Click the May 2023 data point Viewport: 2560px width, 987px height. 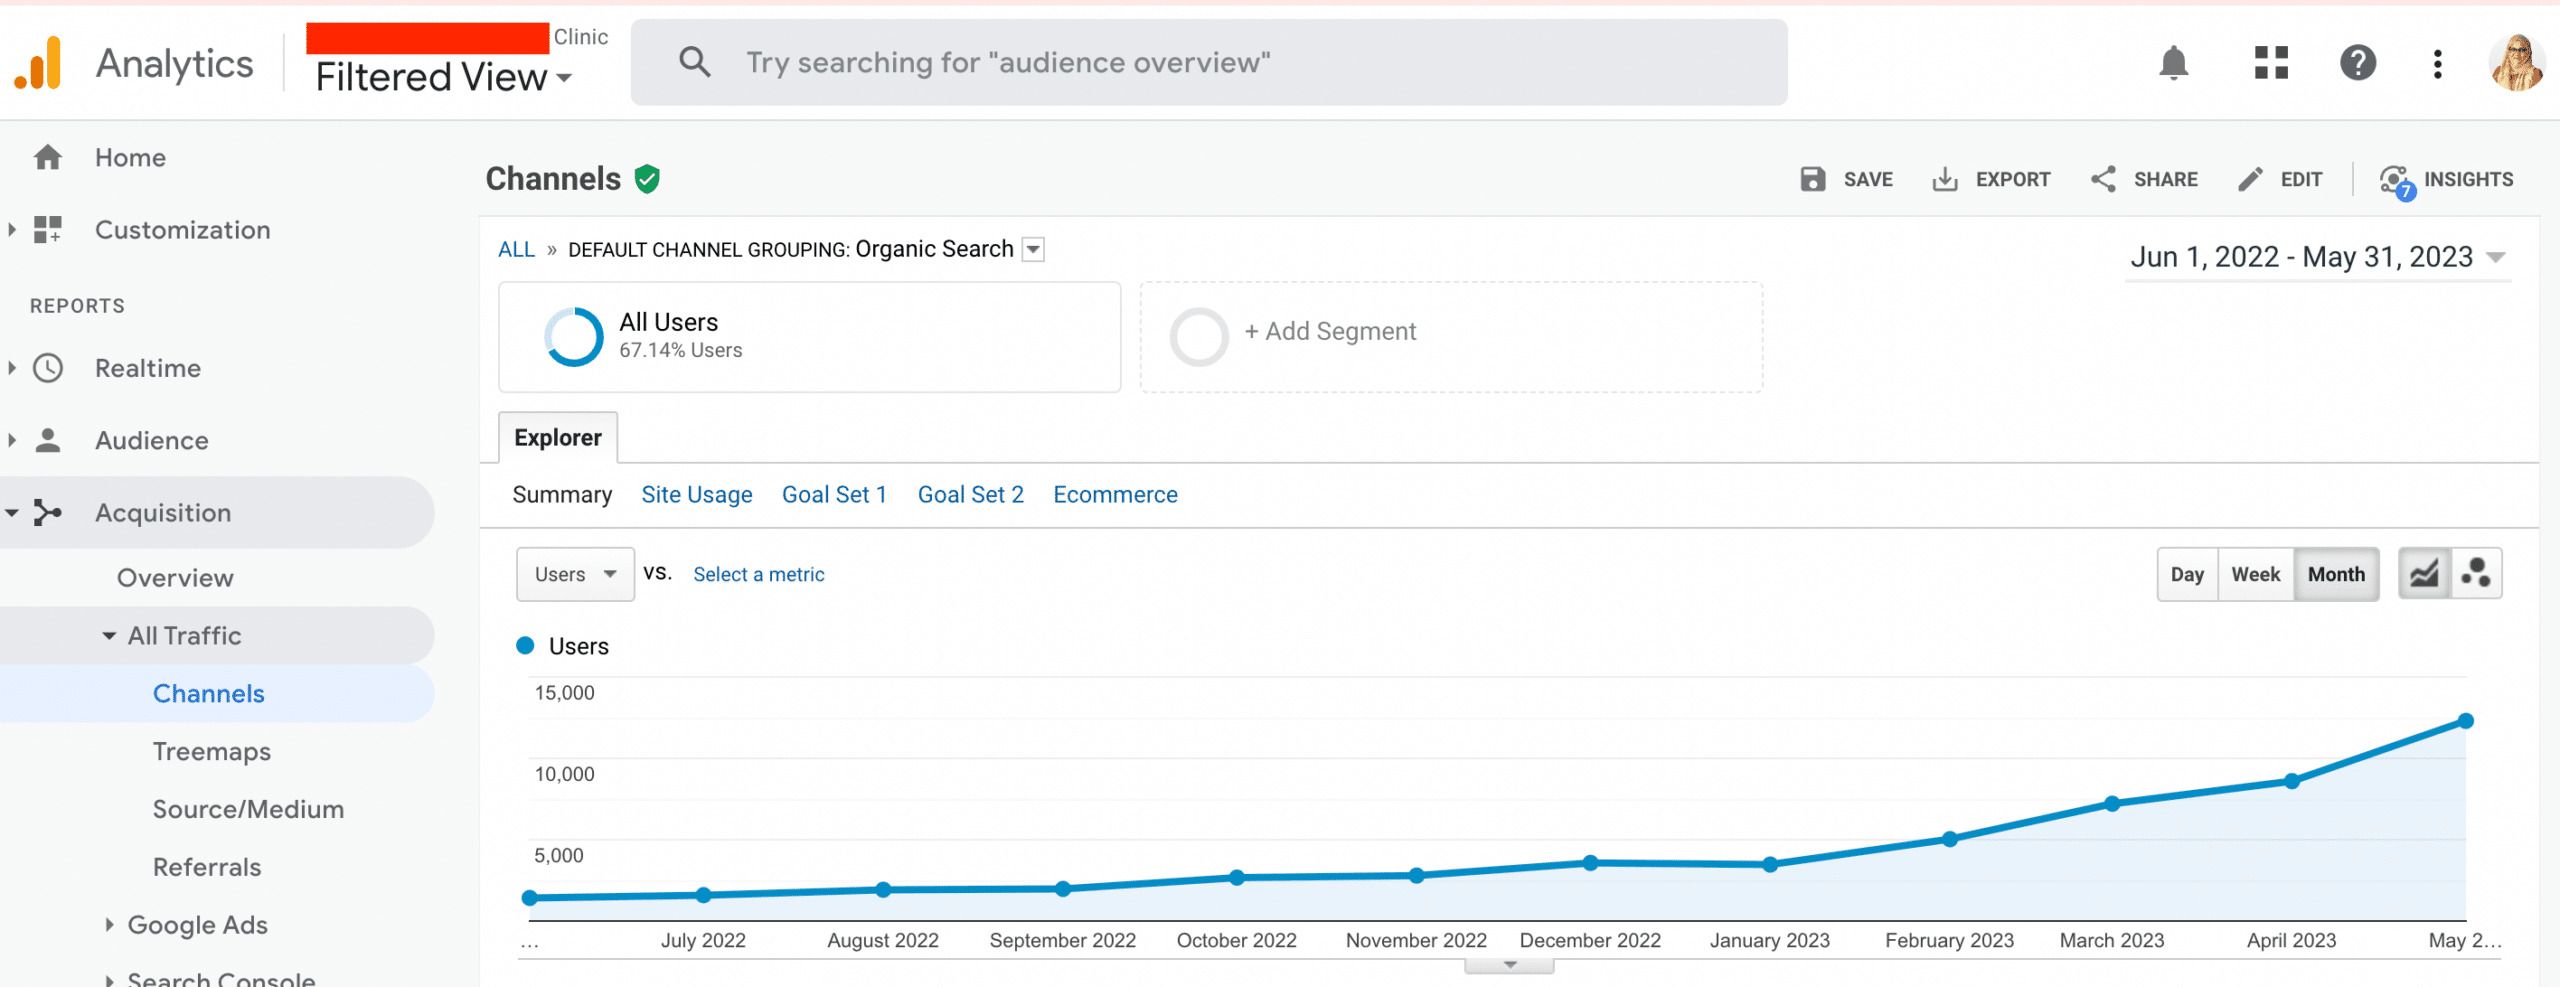(2465, 721)
